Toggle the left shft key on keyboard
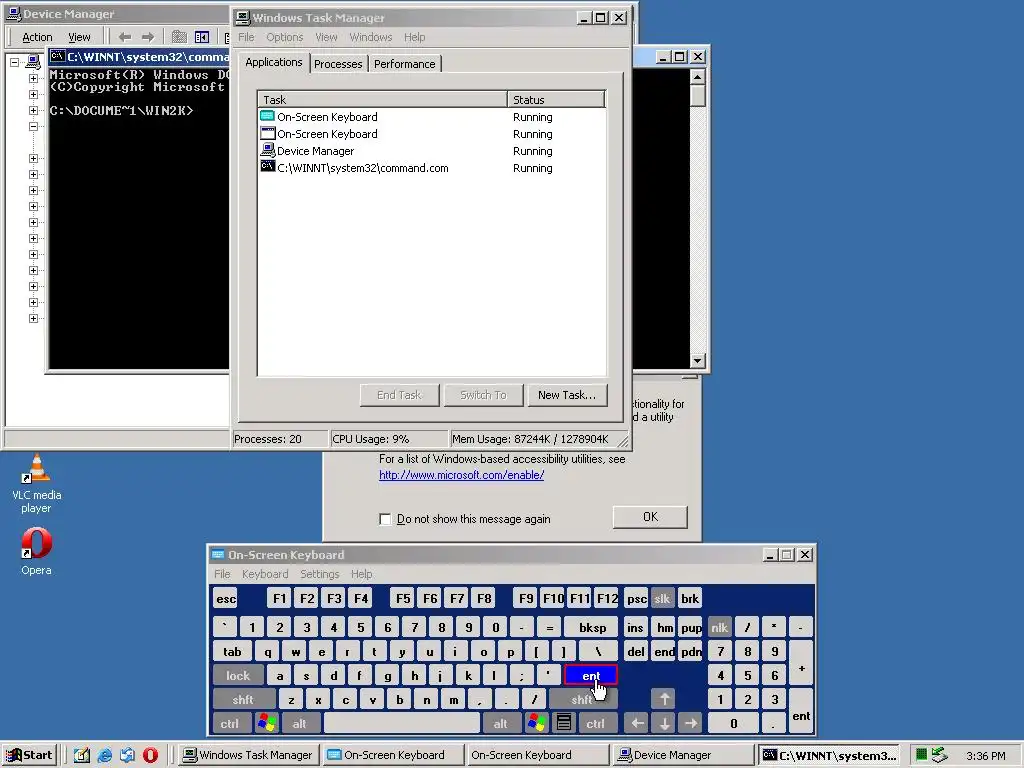The image size is (1024, 768). [243, 699]
